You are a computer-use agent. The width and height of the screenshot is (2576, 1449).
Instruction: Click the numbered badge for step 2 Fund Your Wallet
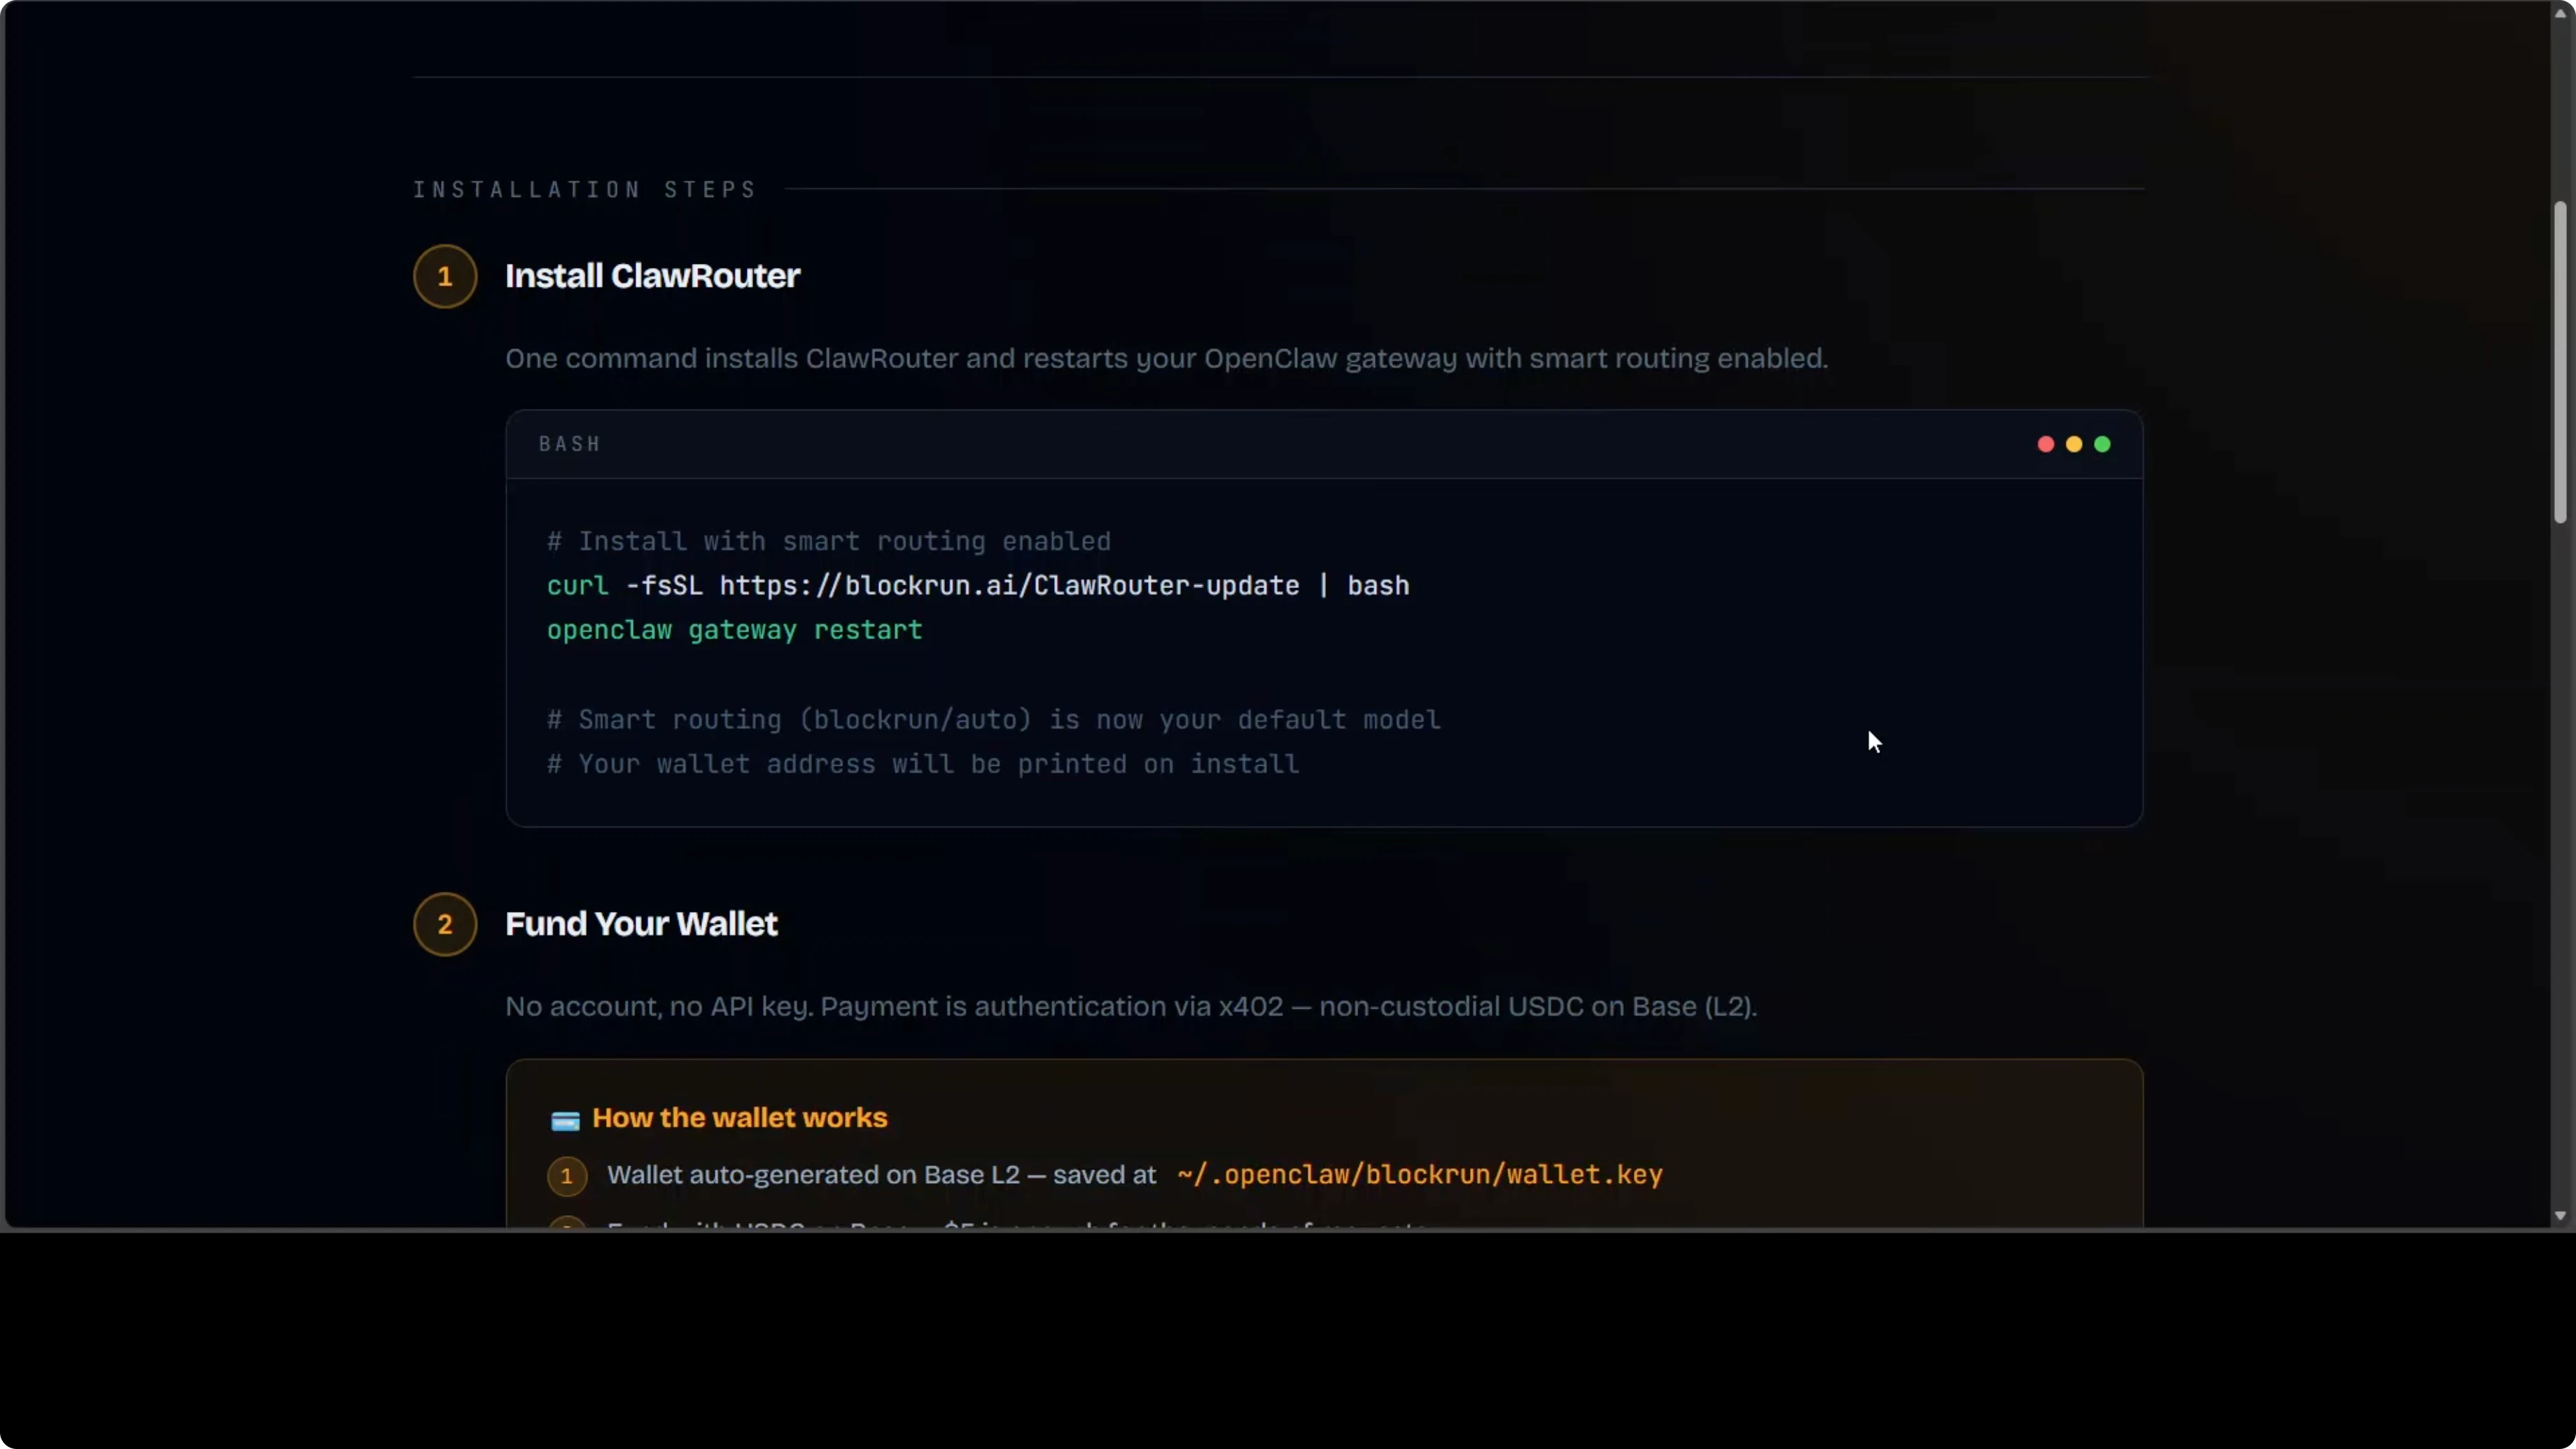(x=445, y=924)
